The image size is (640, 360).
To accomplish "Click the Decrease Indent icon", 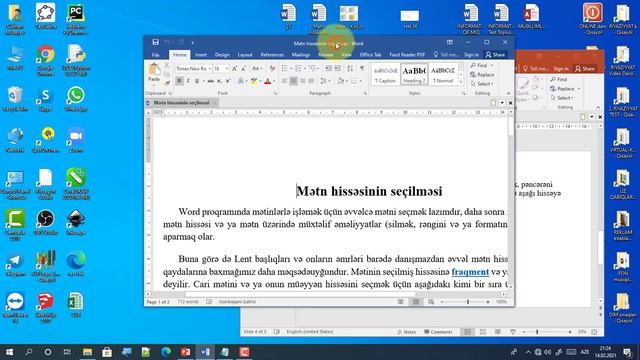I will click(x=328, y=69).
